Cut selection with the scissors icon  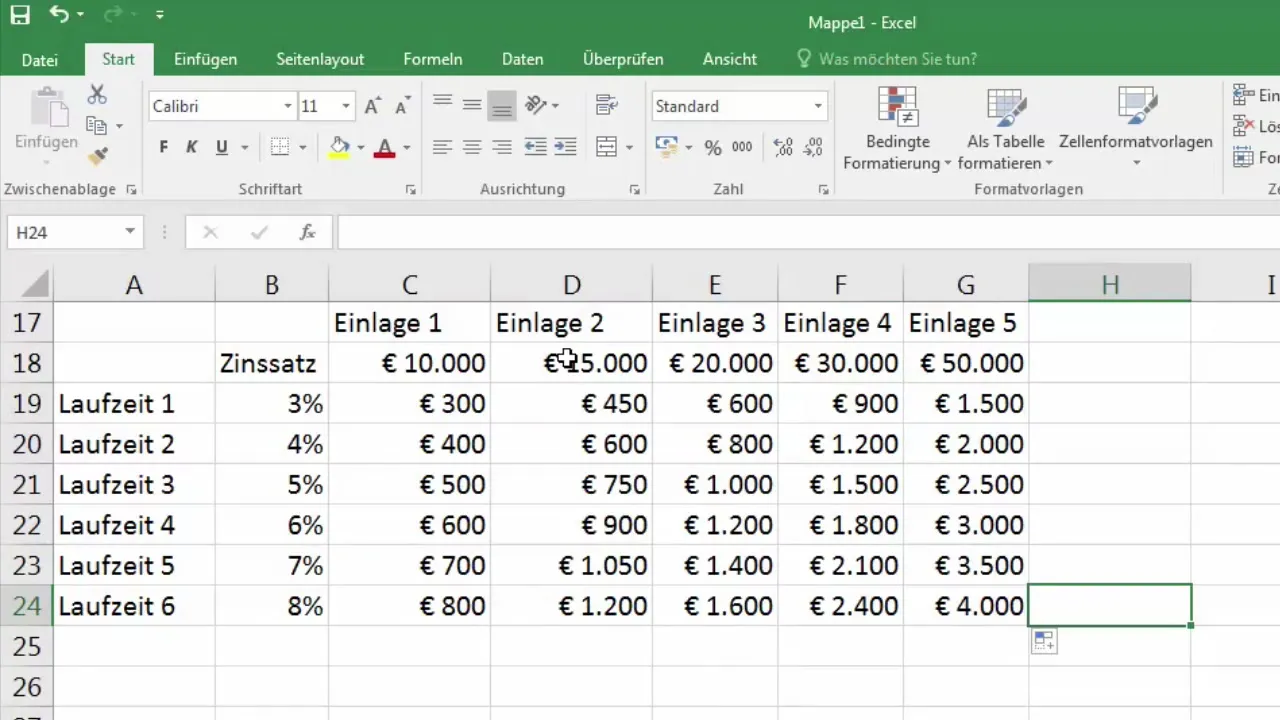click(97, 95)
